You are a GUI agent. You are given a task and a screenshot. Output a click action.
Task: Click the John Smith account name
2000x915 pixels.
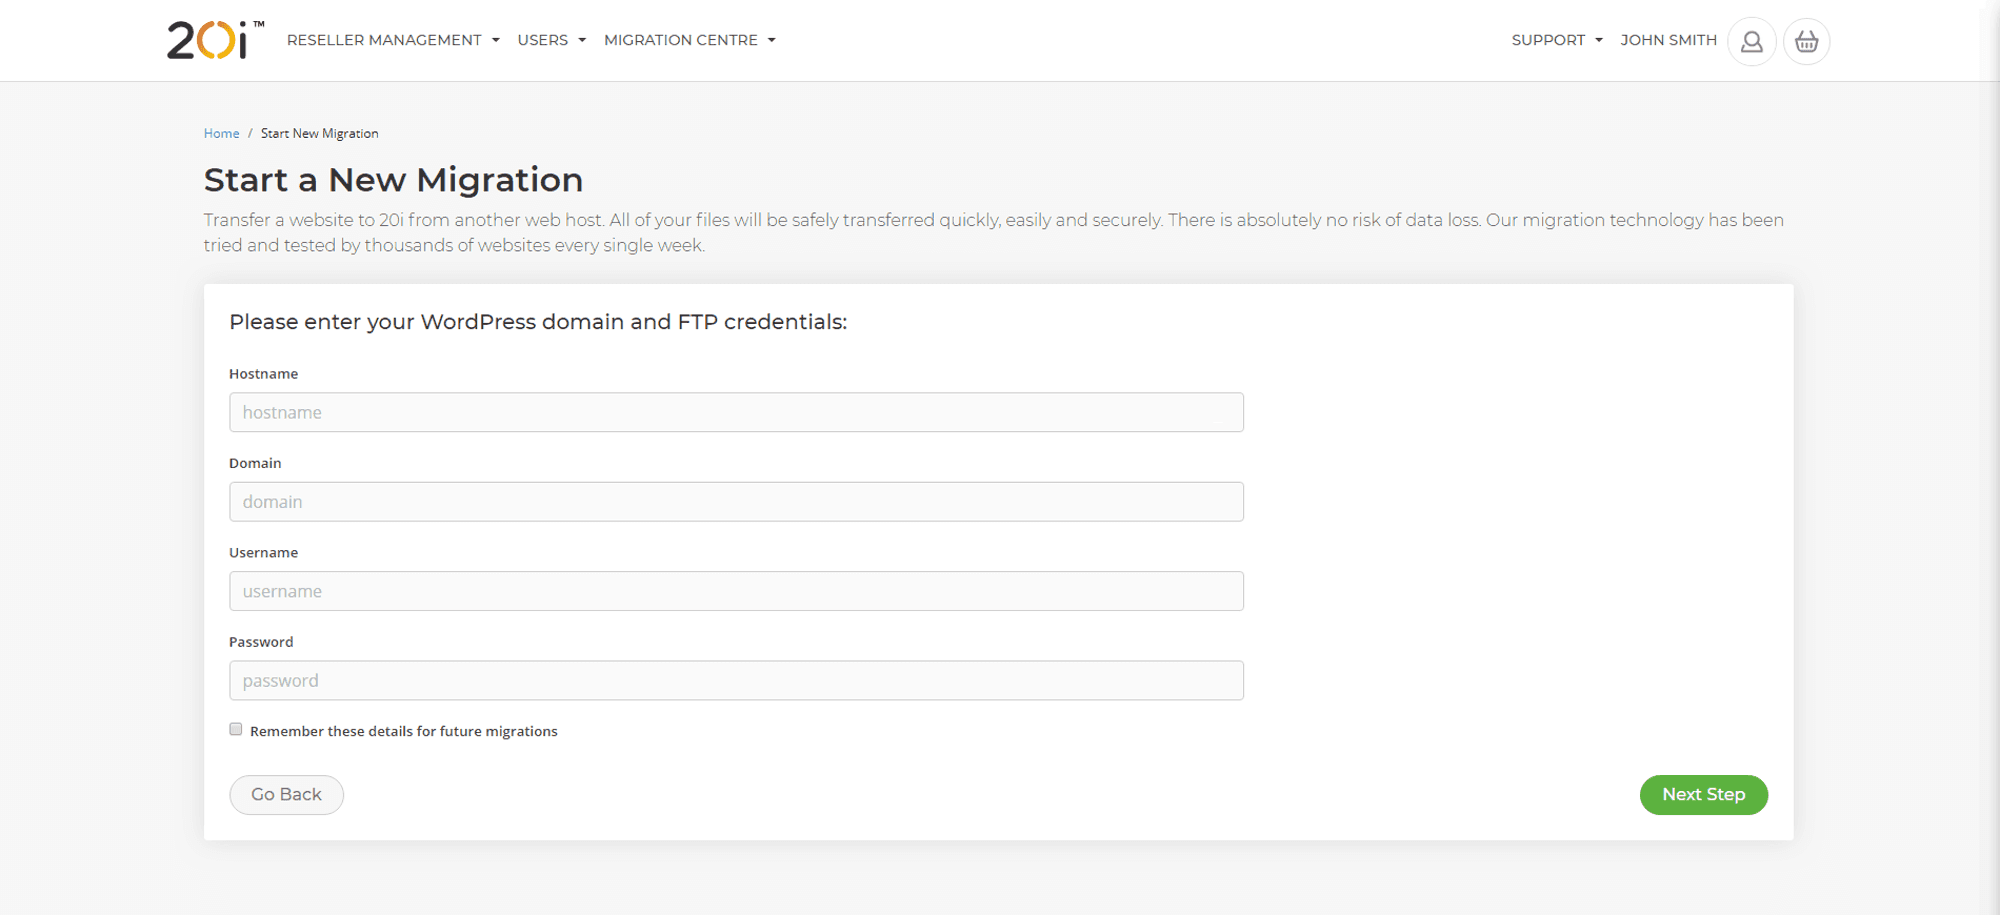pyautogui.click(x=1668, y=40)
